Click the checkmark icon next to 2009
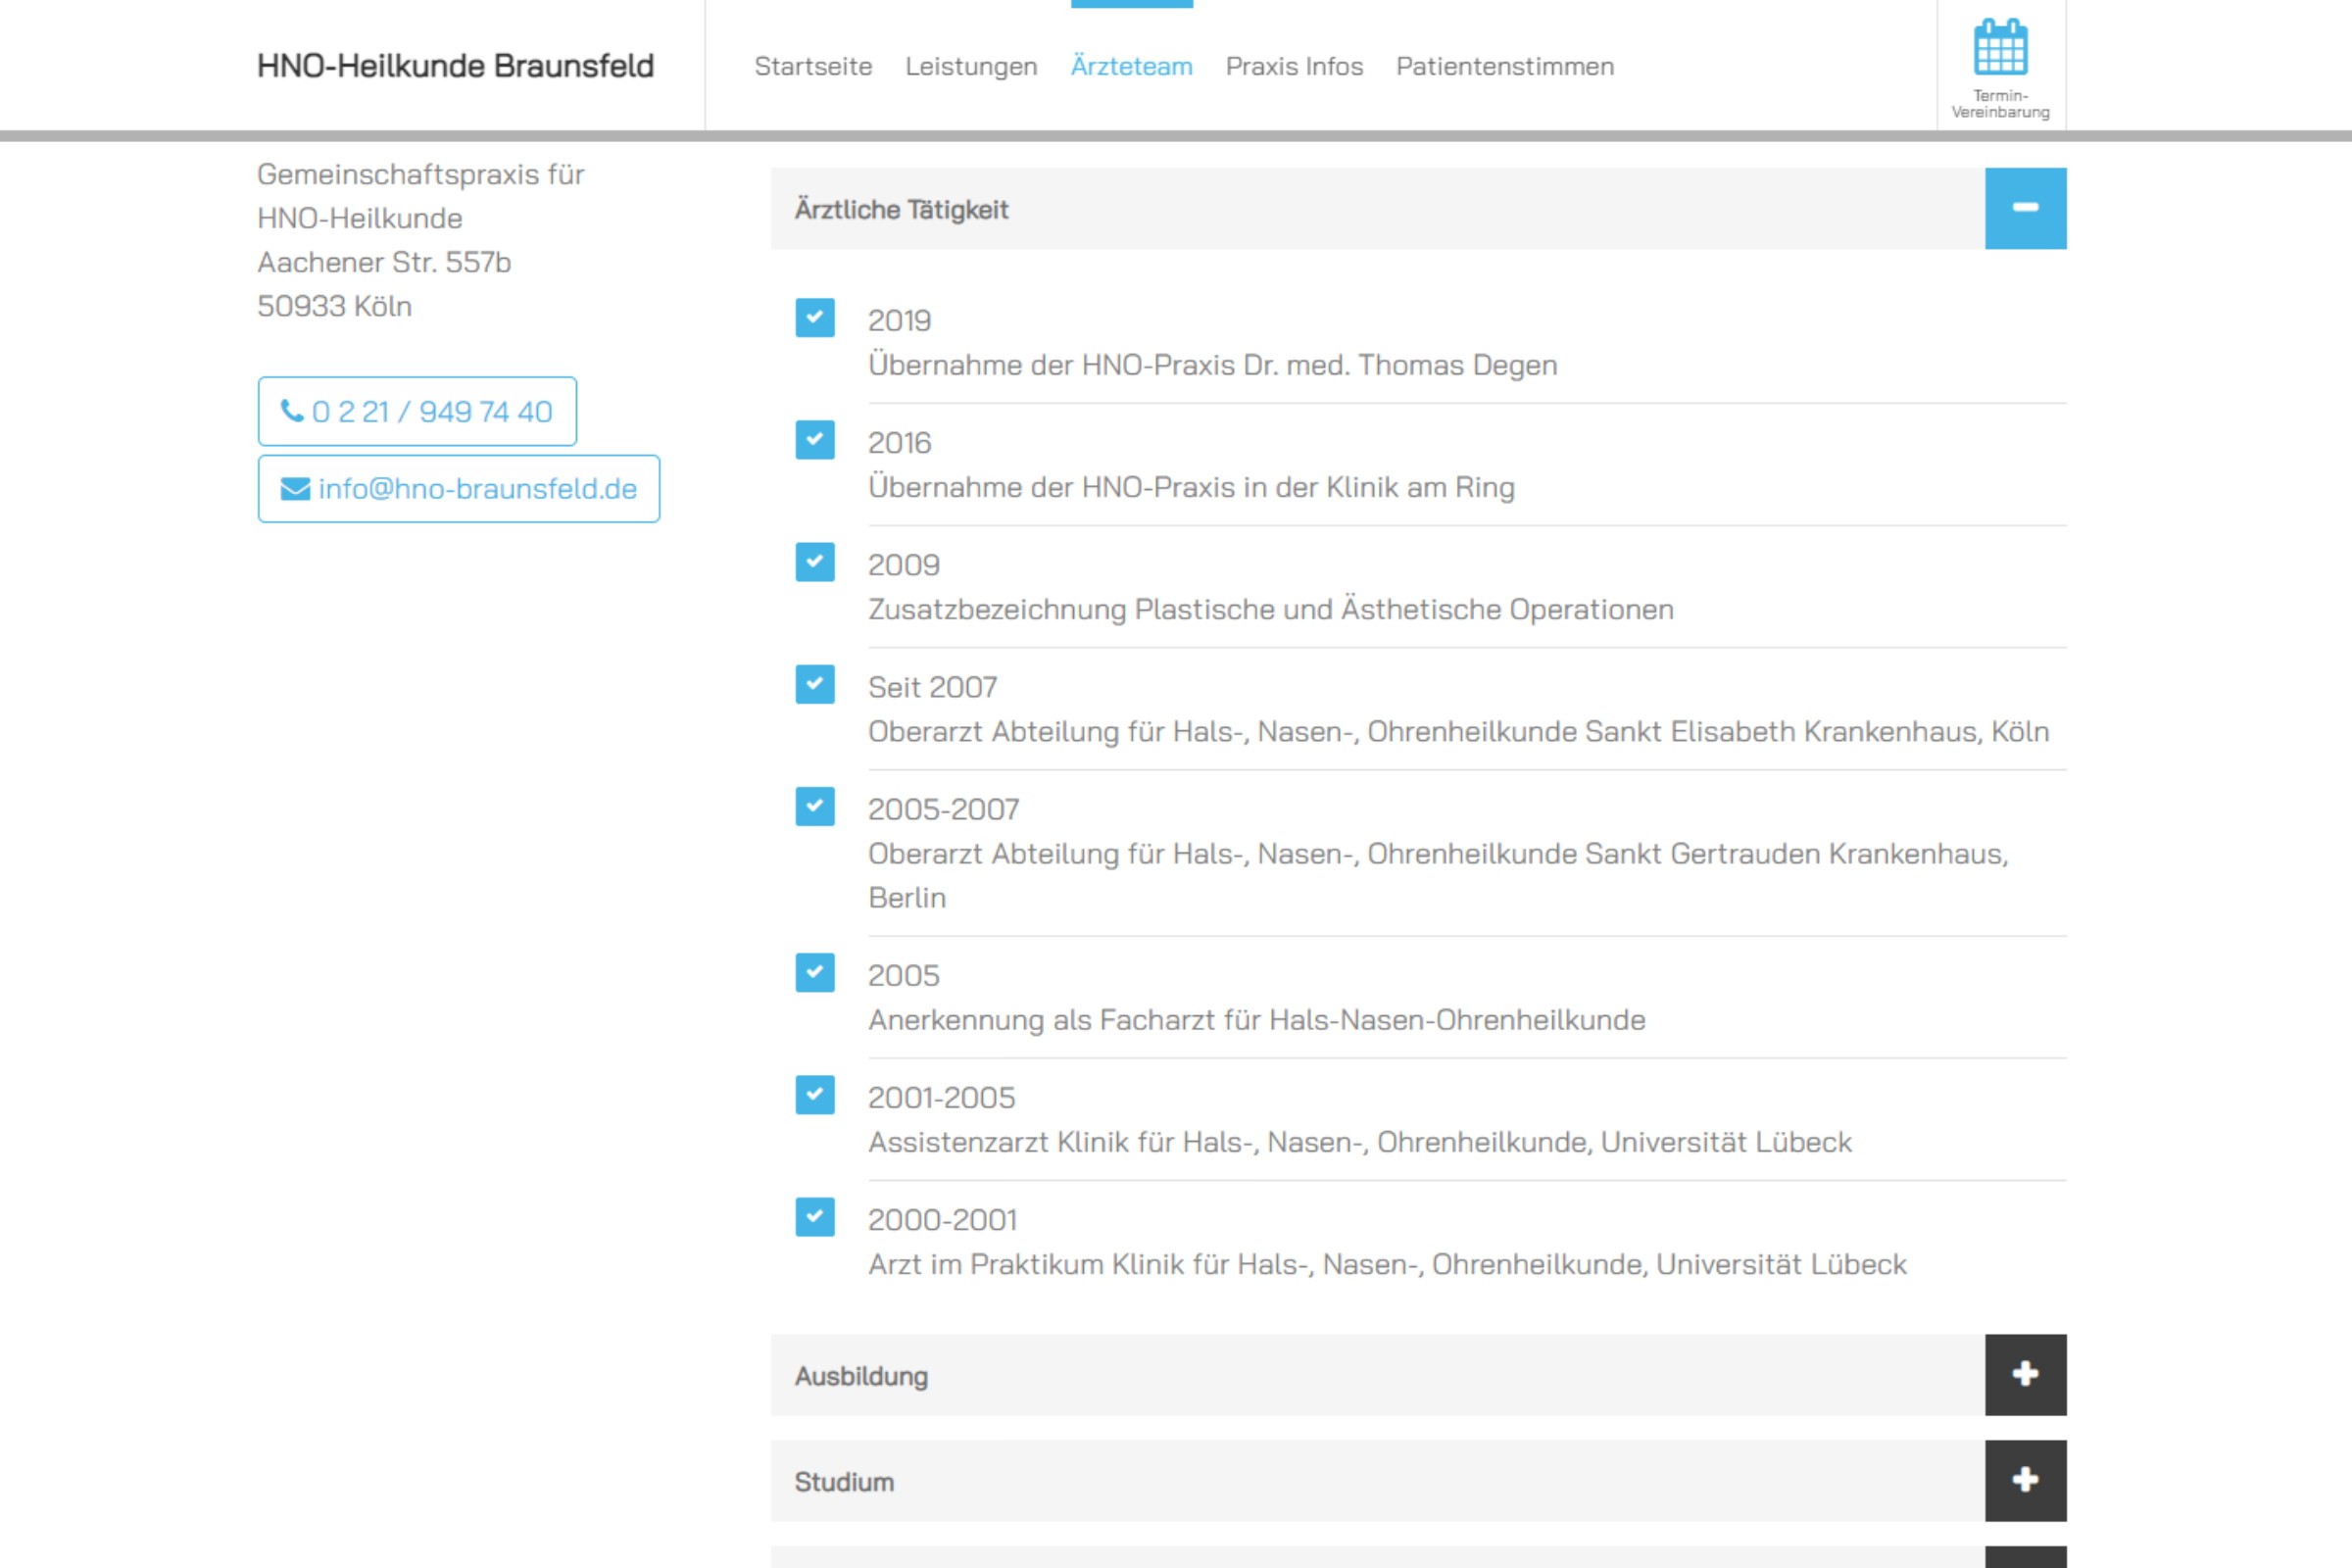 [815, 562]
